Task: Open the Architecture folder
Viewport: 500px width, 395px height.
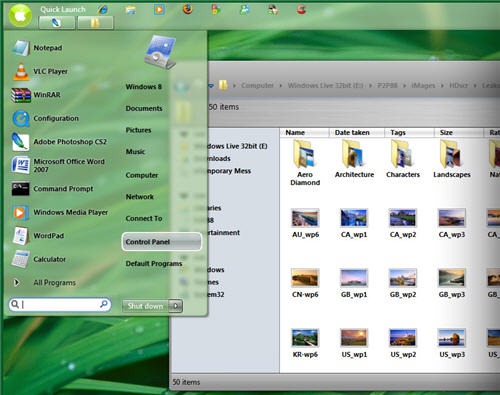Action: (x=354, y=159)
